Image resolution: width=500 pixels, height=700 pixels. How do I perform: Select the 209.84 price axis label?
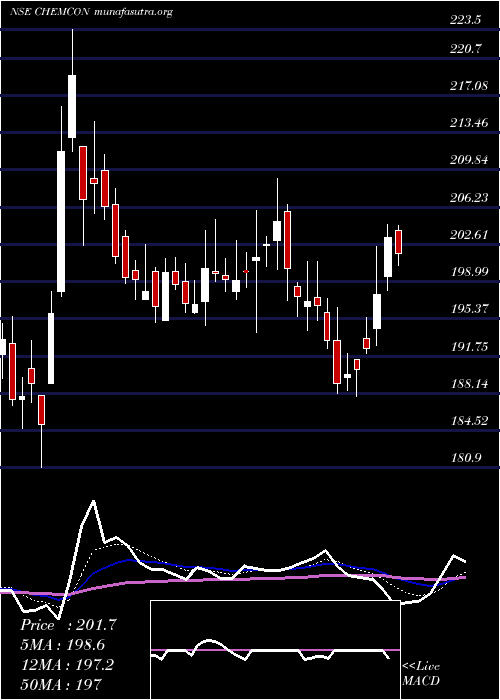pos(469,160)
